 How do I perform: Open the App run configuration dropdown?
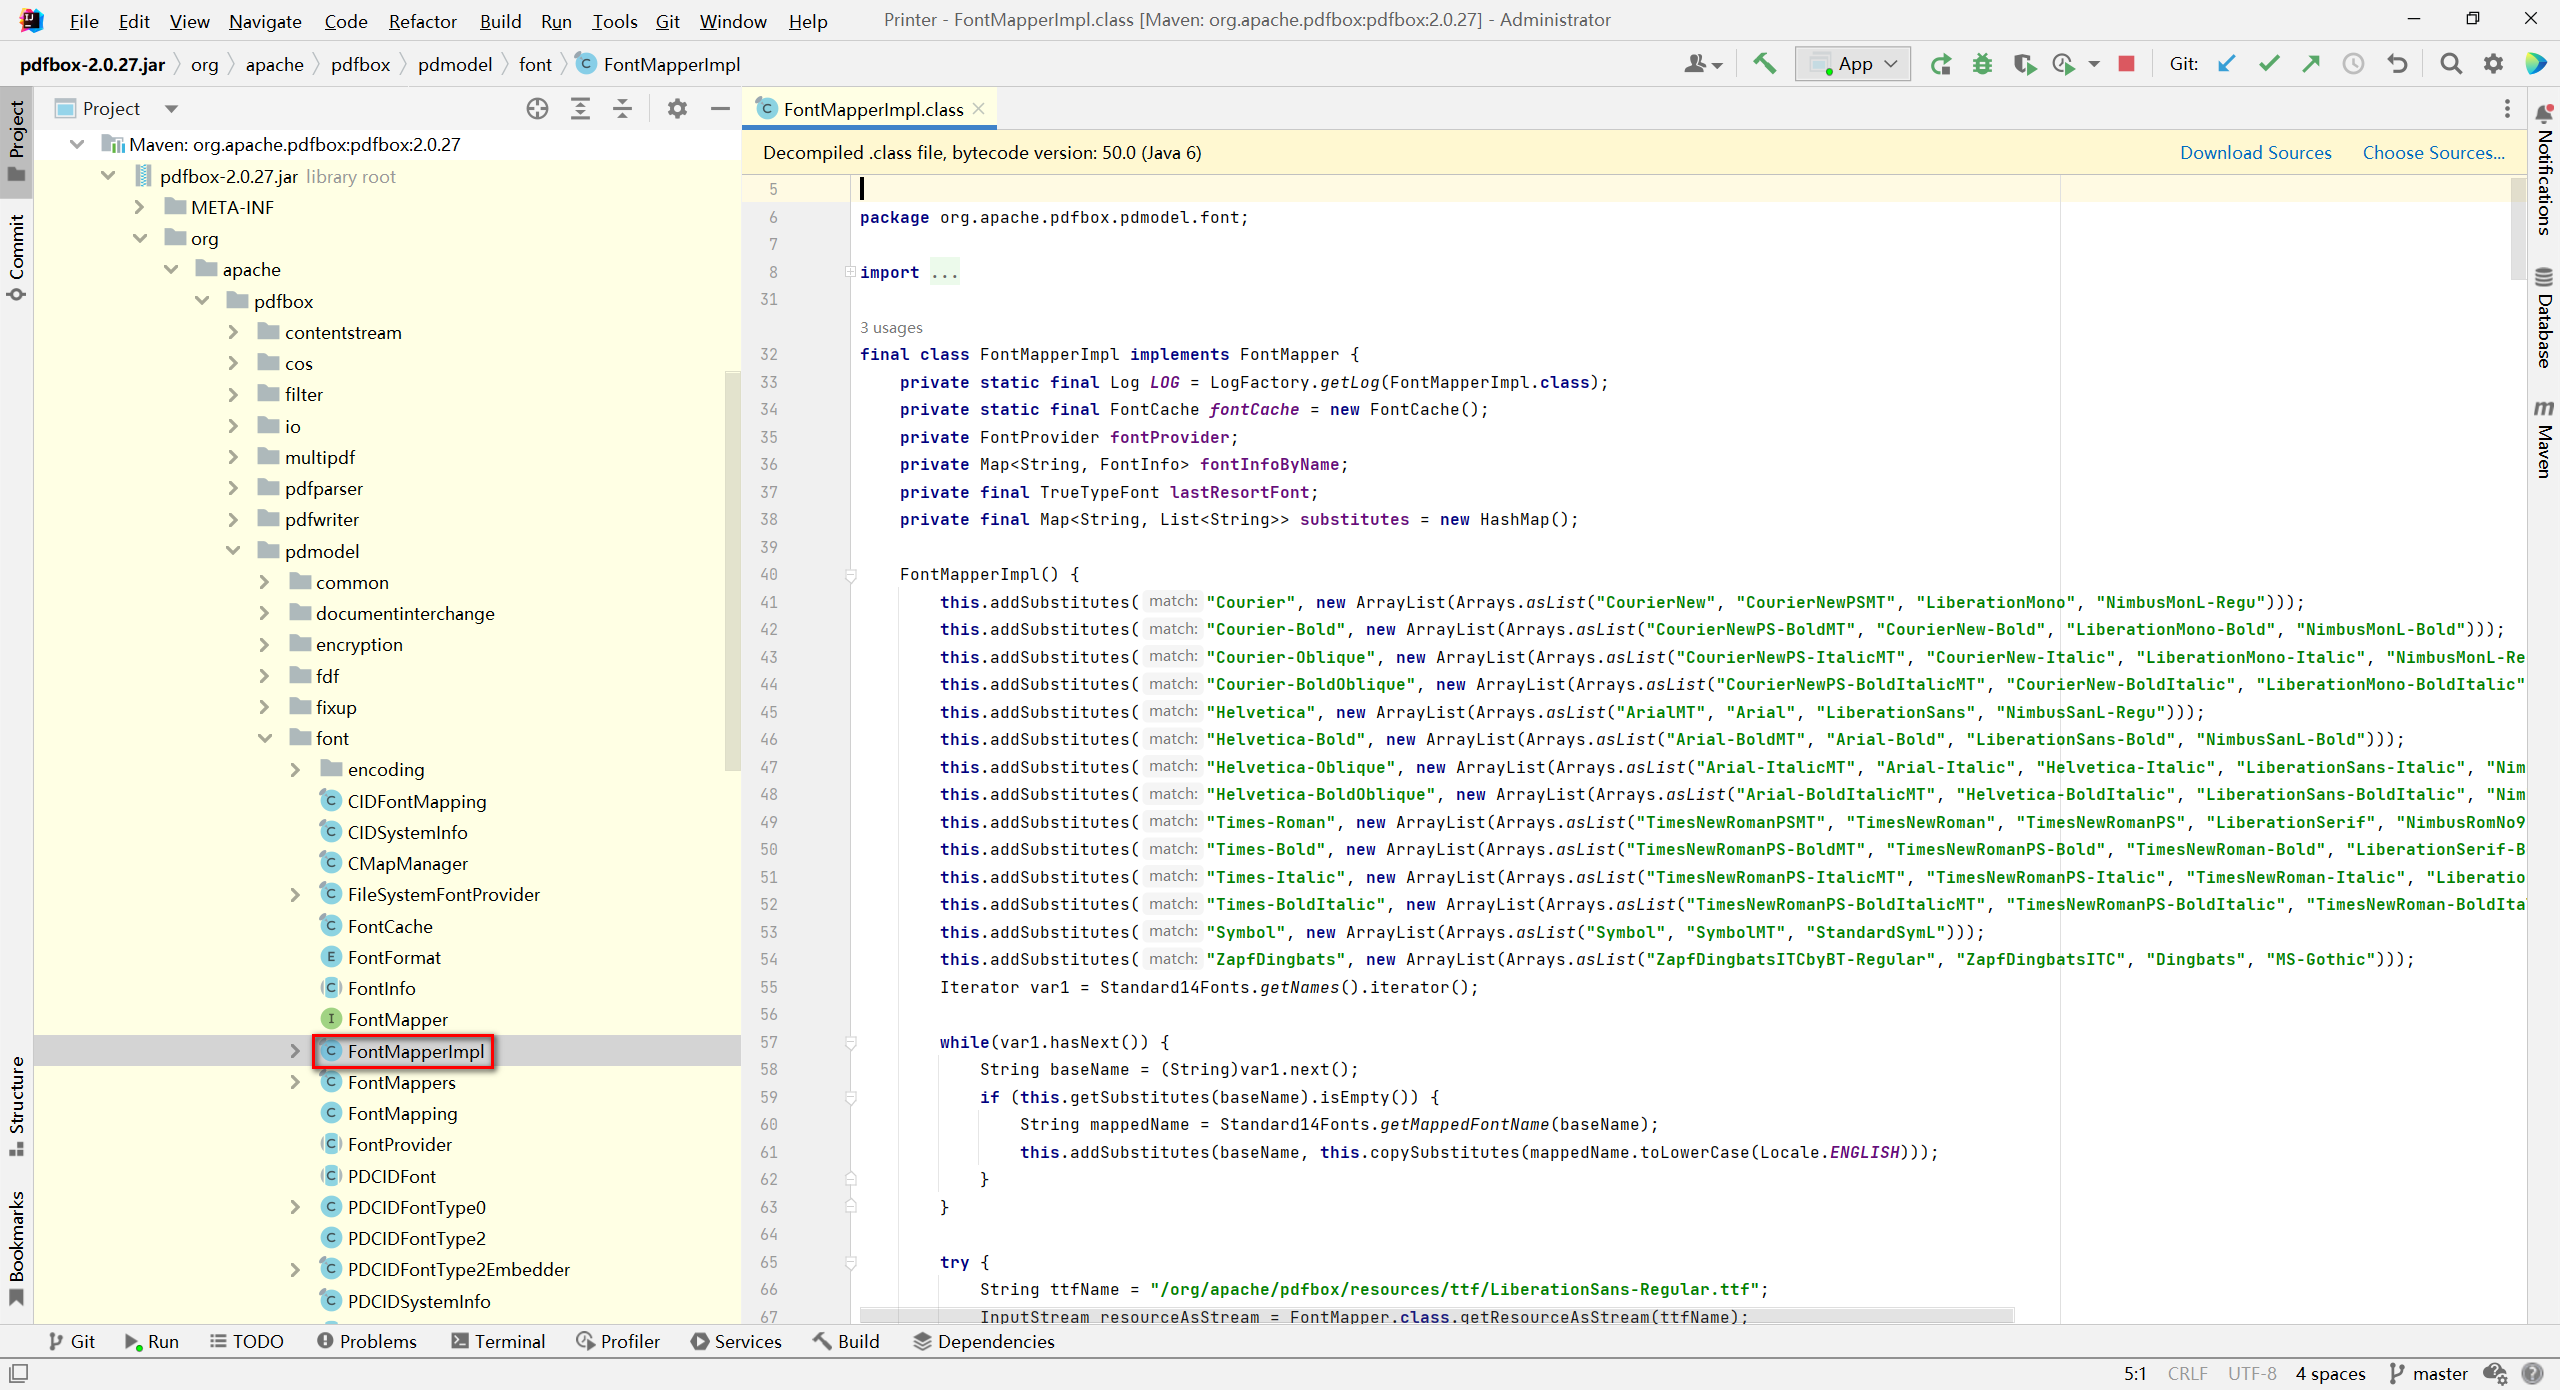click(1853, 64)
